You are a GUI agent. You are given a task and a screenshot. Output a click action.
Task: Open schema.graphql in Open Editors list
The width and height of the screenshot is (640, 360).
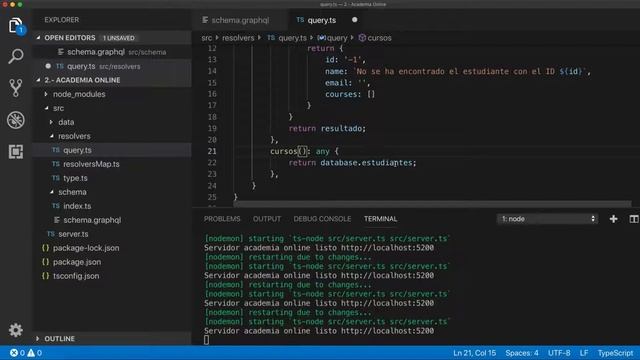112,52
